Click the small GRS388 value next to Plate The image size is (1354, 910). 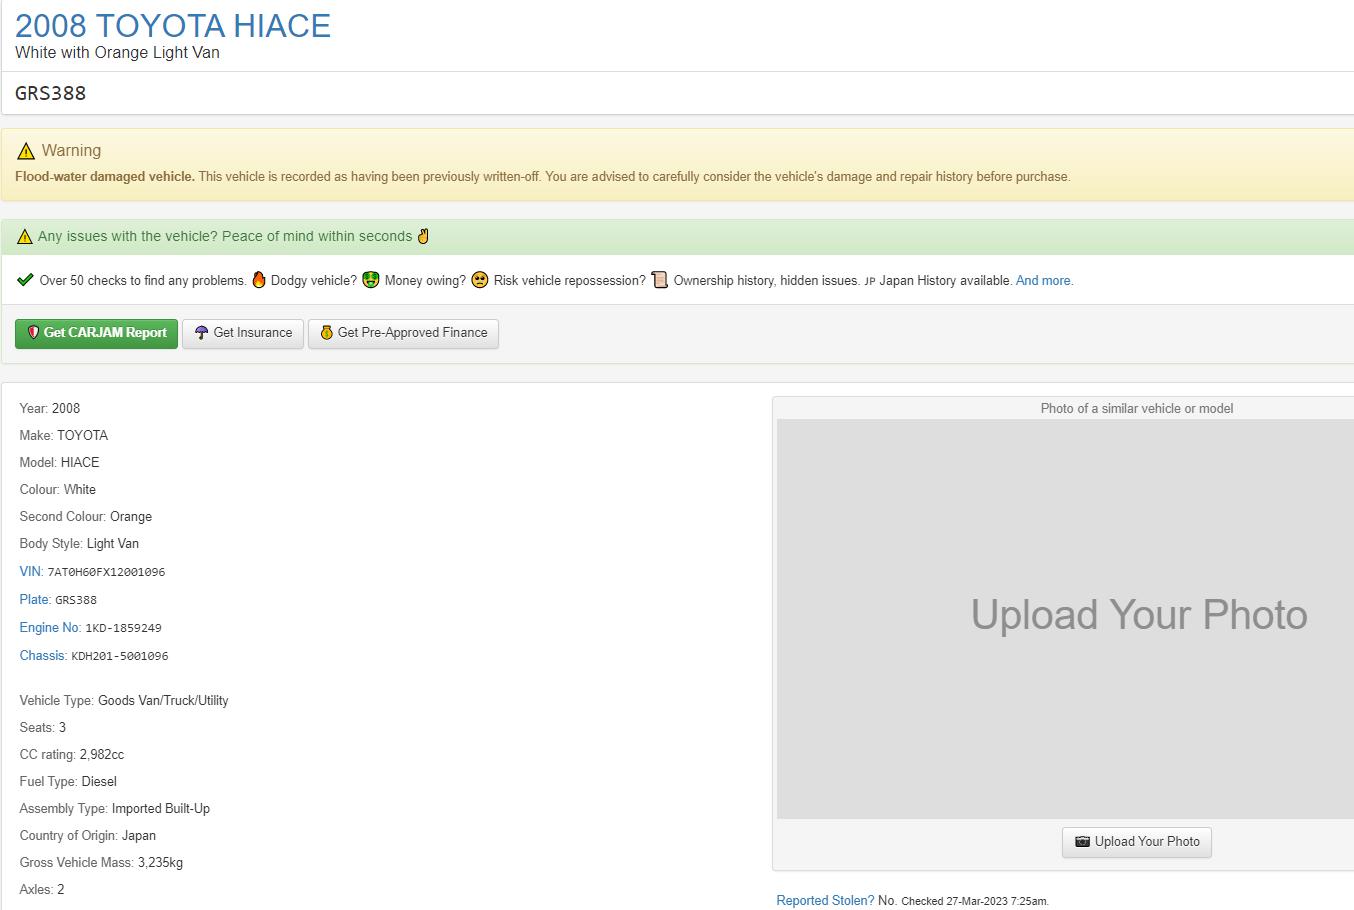tap(76, 600)
